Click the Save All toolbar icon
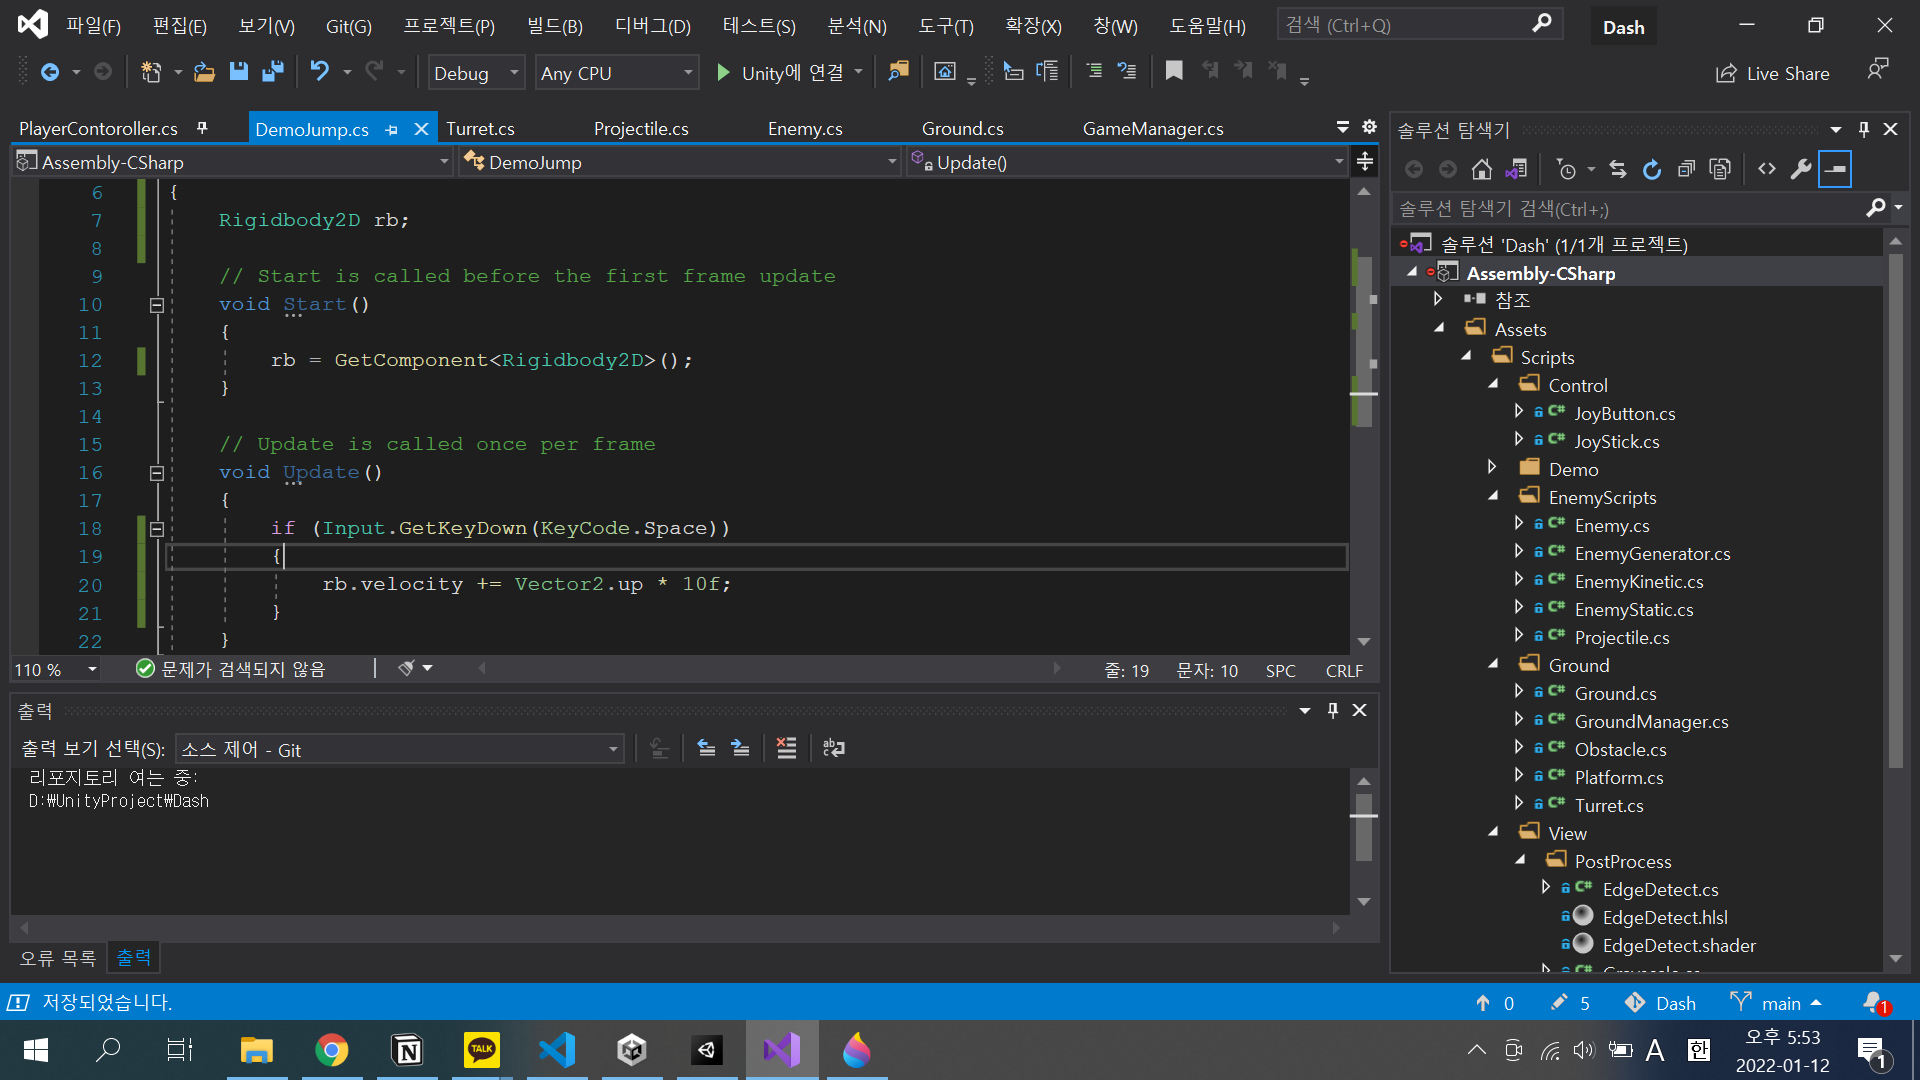Viewport: 1920px width, 1080px height. pyautogui.click(x=273, y=72)
